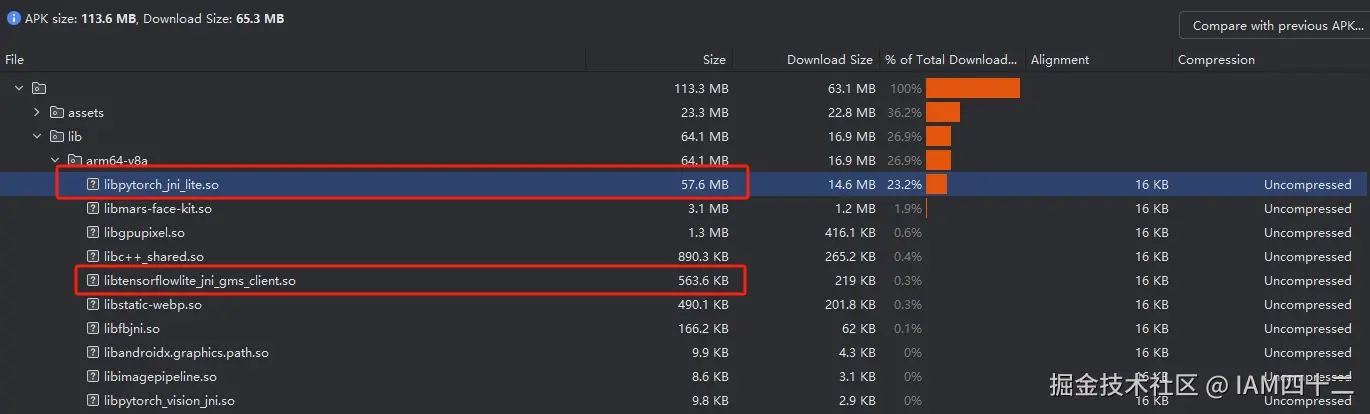Click the root total download percentage bar
This screenshot has width=1370, height=414.
(x=972, y=89)
